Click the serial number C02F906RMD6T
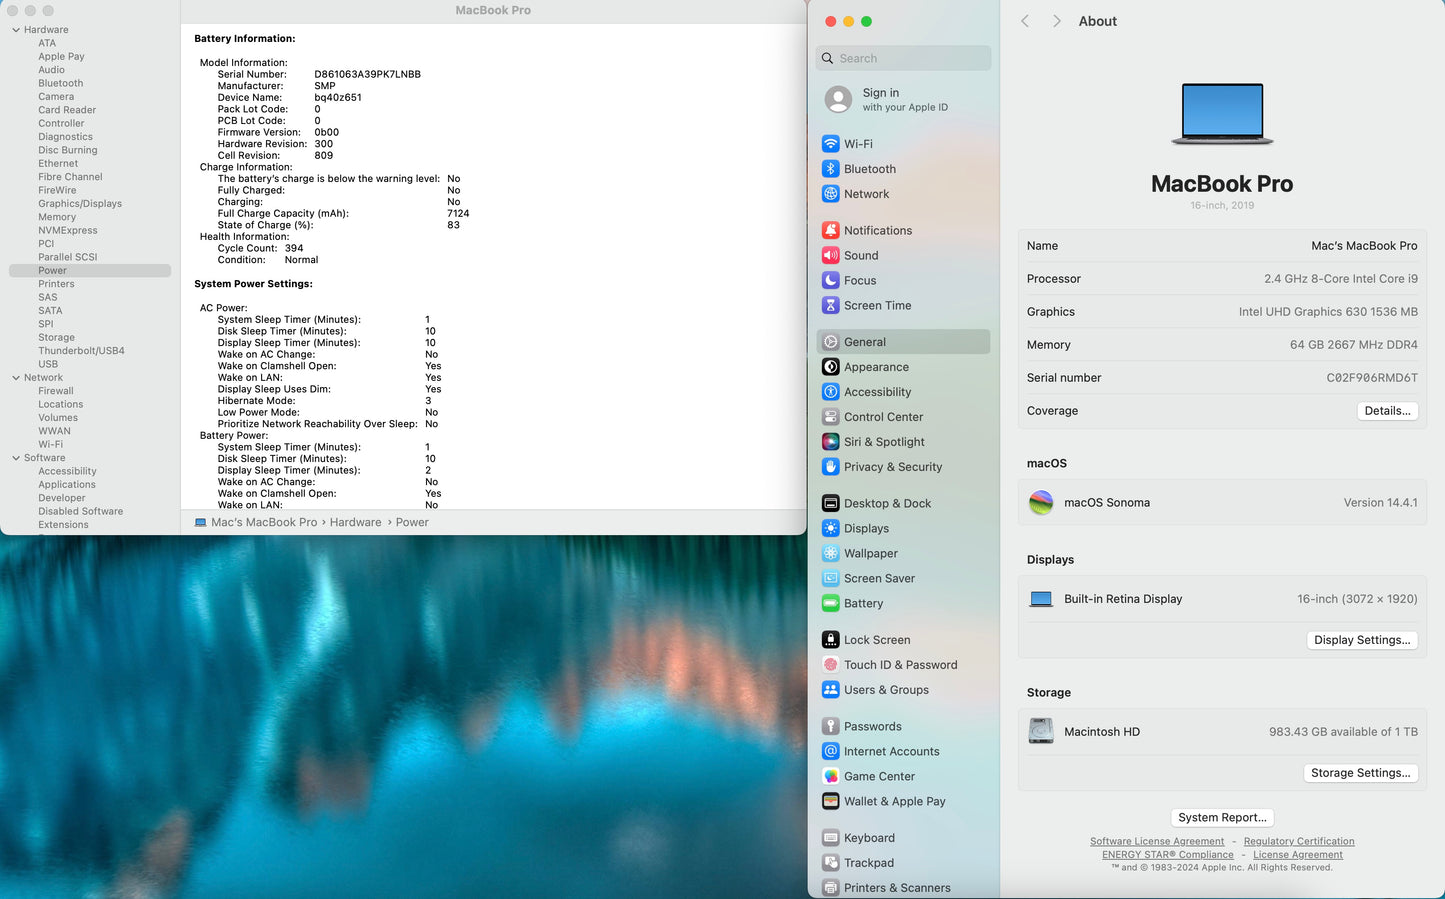The width and height of the screenshot is (1445, 899). 1372,378
